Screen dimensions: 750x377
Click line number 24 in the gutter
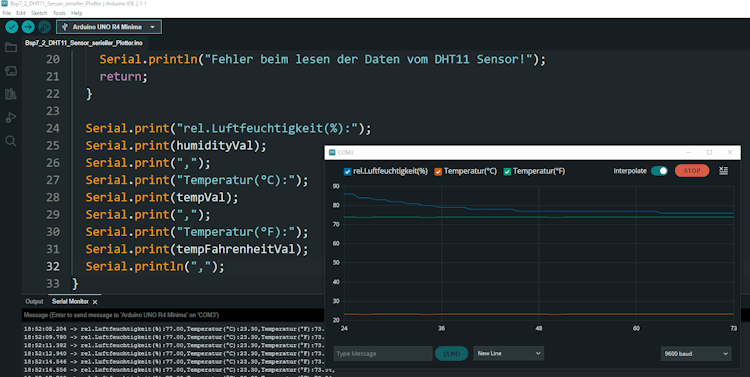(53, 128)
